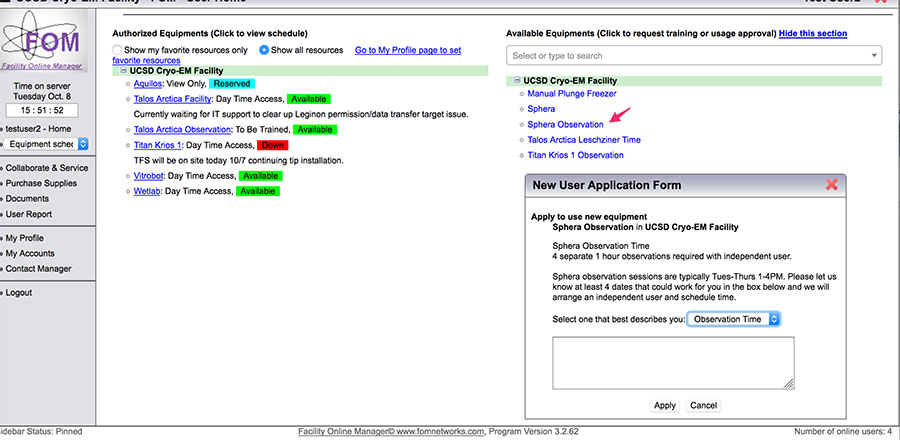Open Wetlab schedule
The image size is (900, 440).
click(147, 191)
